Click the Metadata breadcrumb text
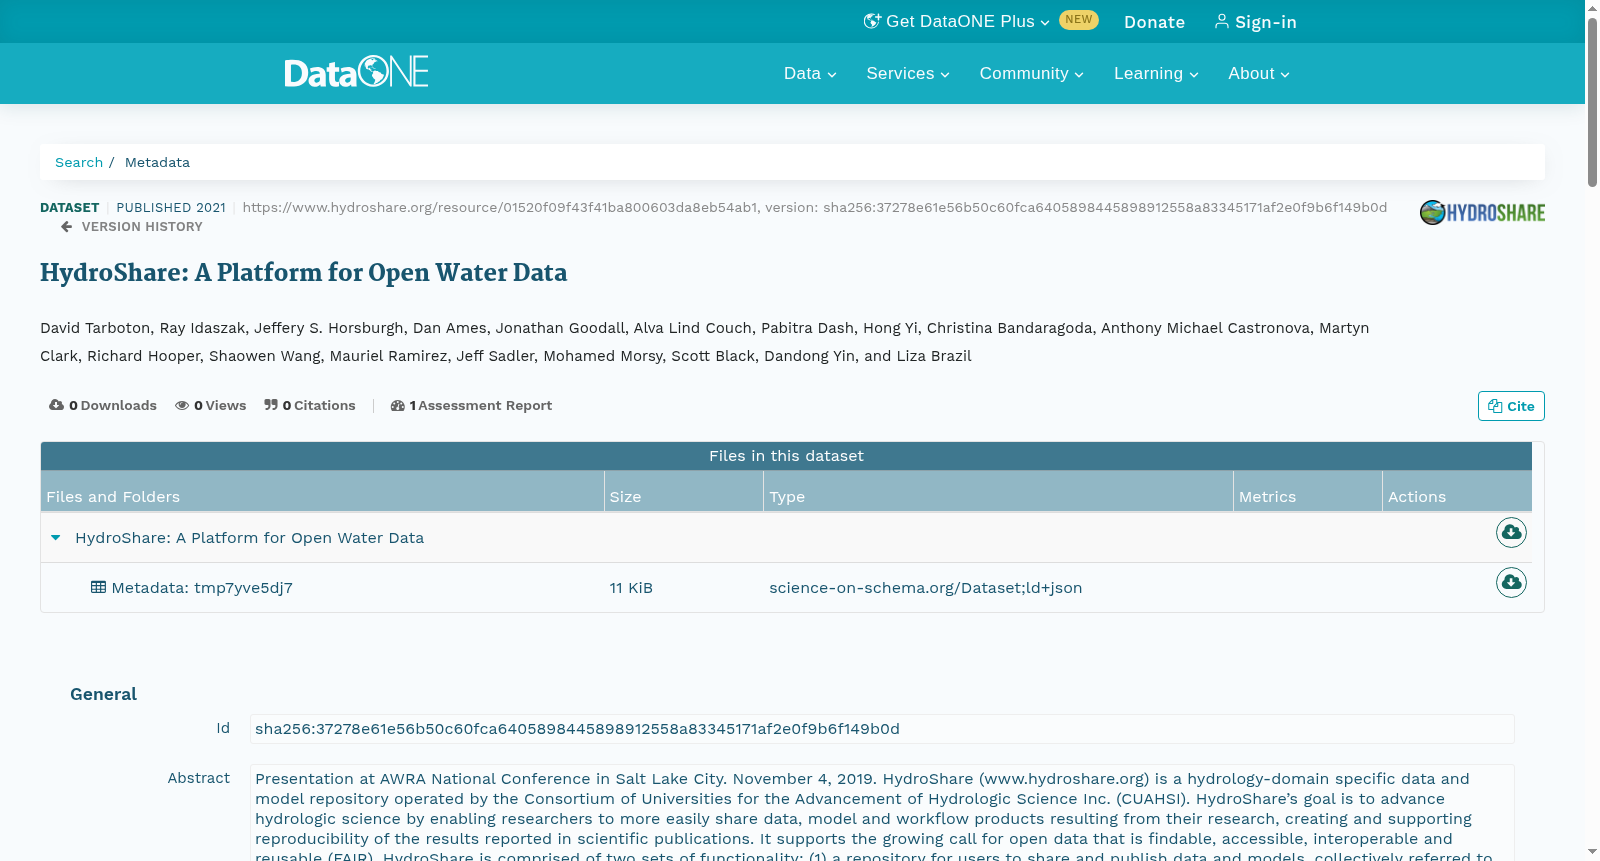The width and height of the screenshot is (1600, 861). tap(157, 162)
